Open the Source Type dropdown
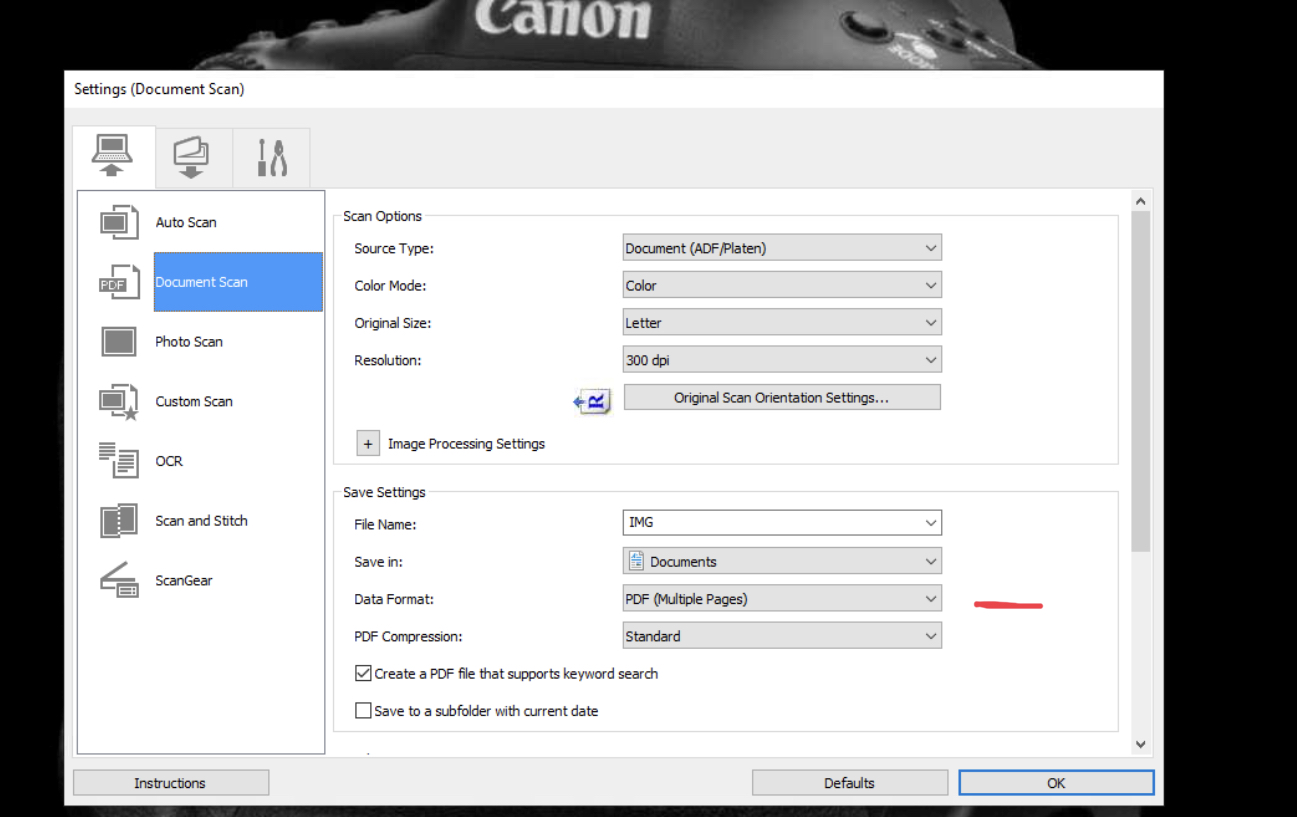 781,248
